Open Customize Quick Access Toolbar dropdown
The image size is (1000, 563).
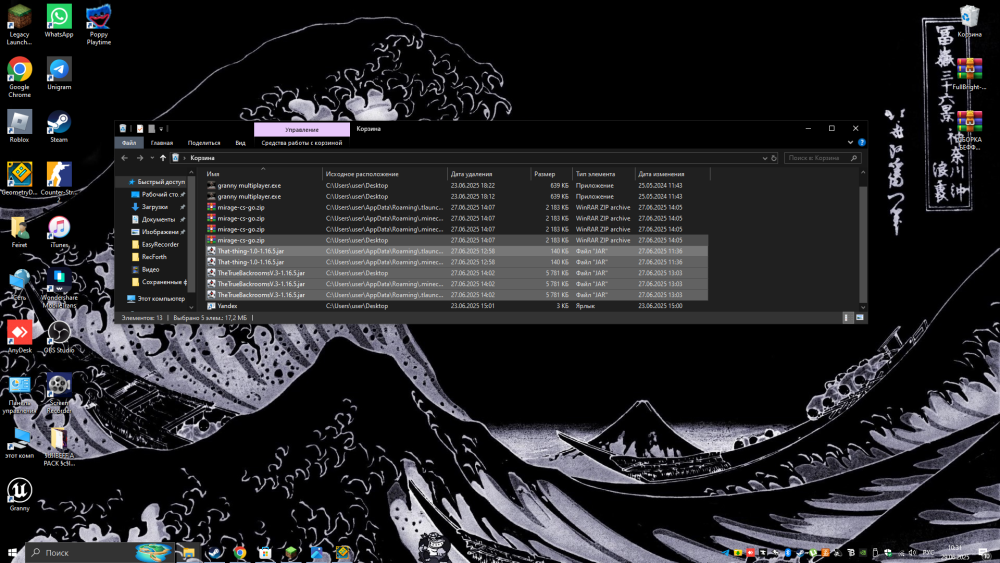coord(161,129)
